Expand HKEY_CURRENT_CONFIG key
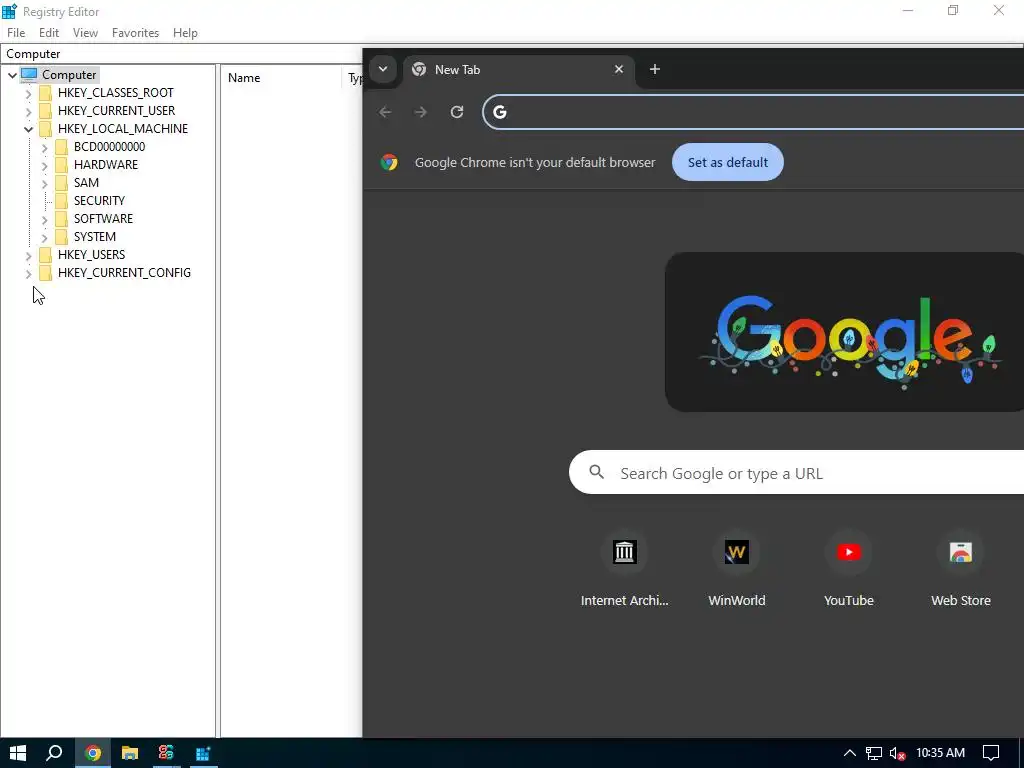Viewport: 1024px width, 768px height. [28, 273]
